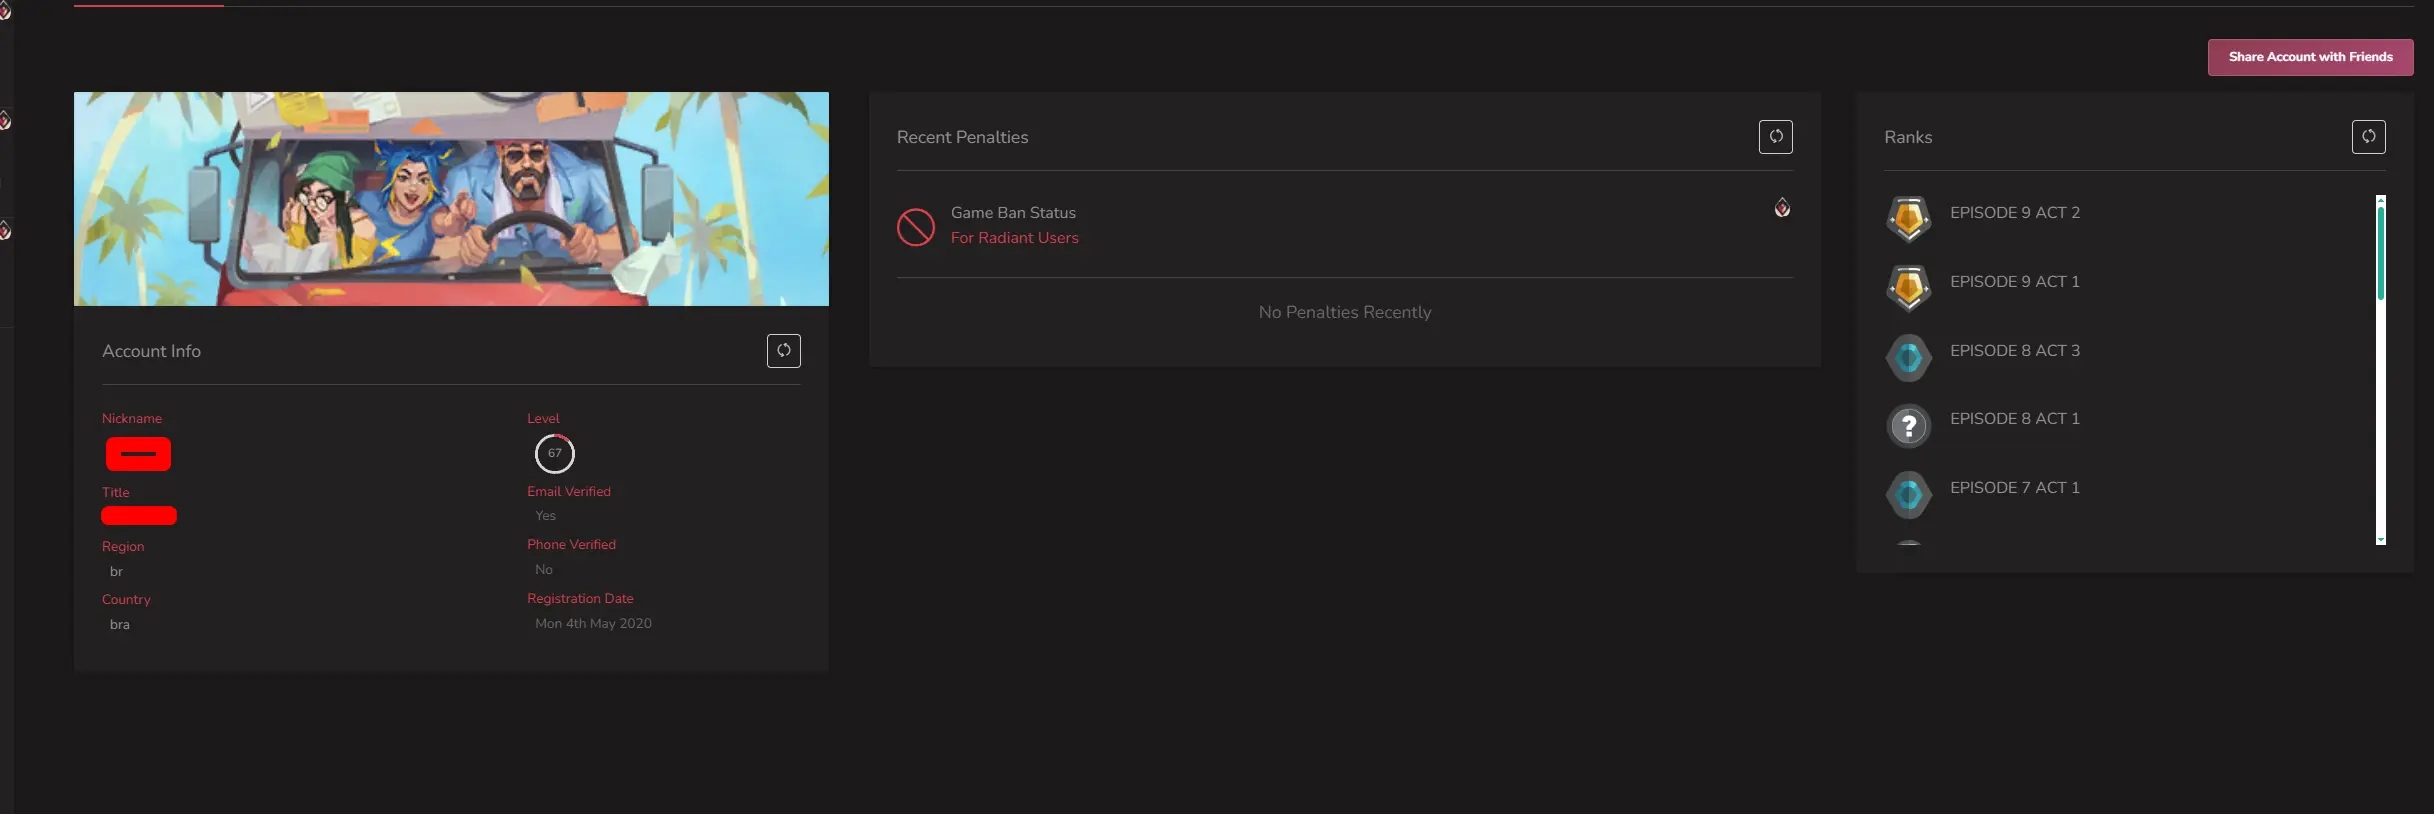Click the red prohibited Game Ban Status icon
Image resolution: width=2434 pixels, height=814 pixels.
click(916, 227)
